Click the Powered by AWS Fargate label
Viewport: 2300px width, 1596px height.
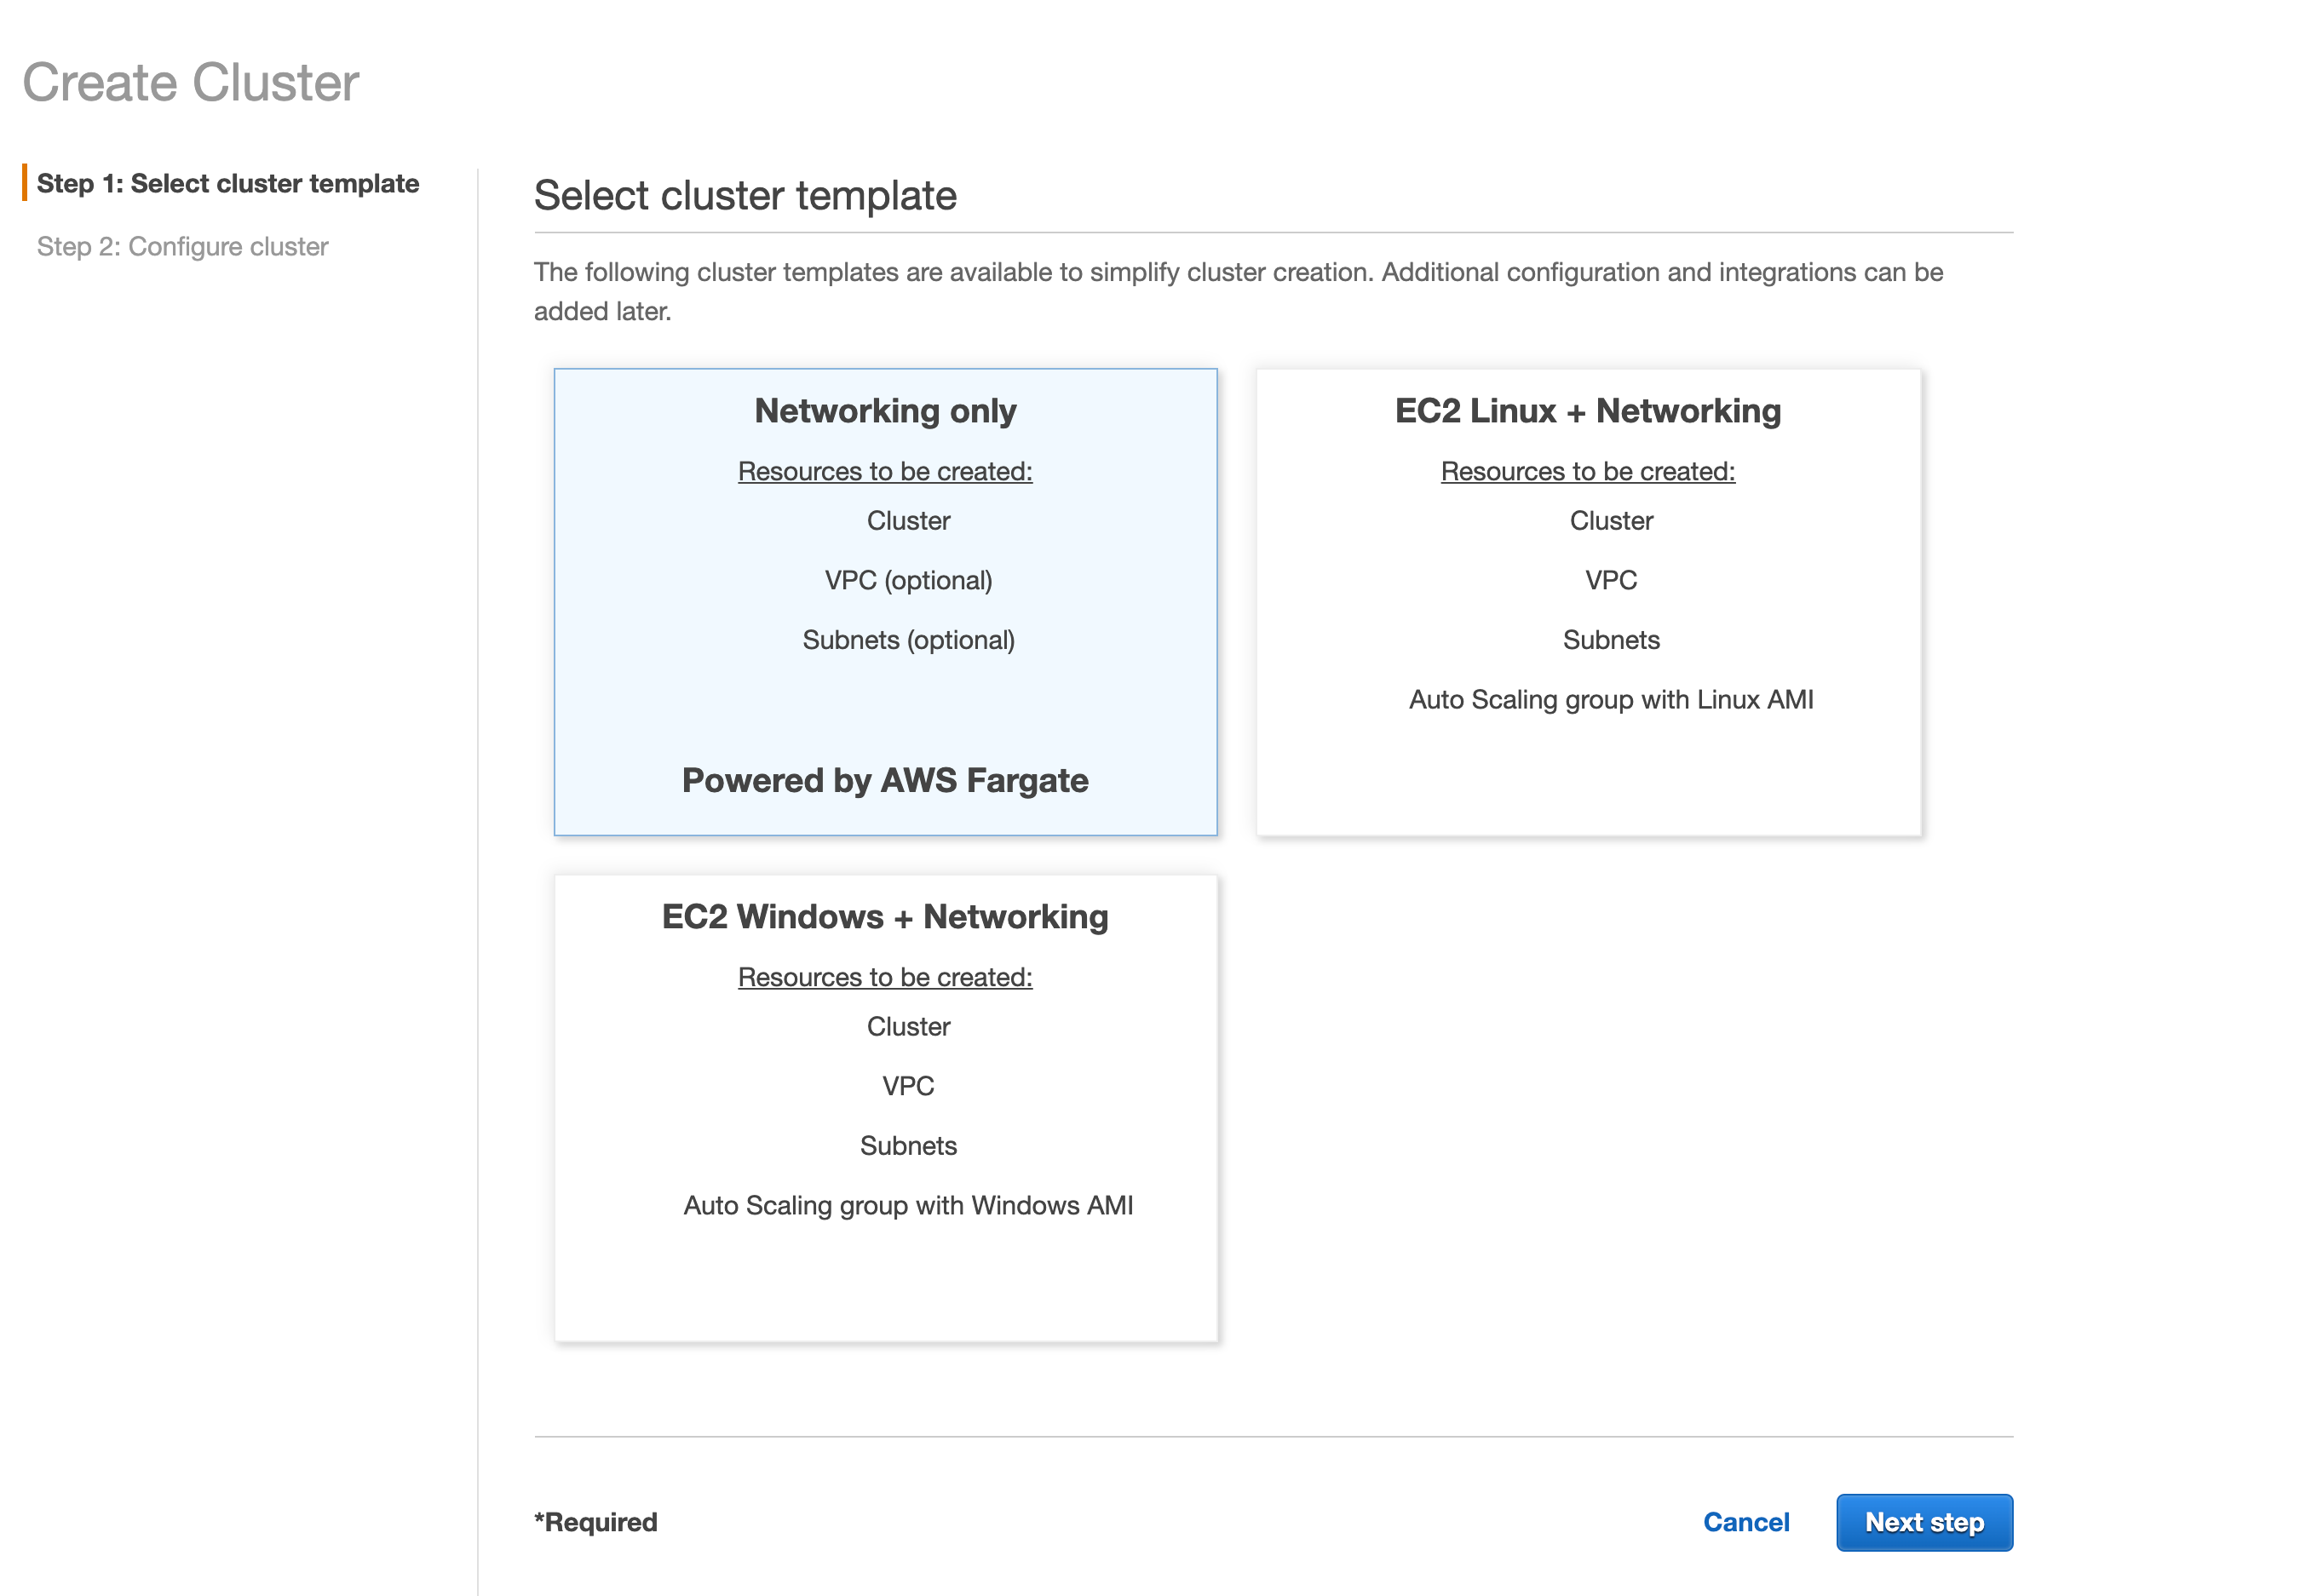tap(885, 781)
